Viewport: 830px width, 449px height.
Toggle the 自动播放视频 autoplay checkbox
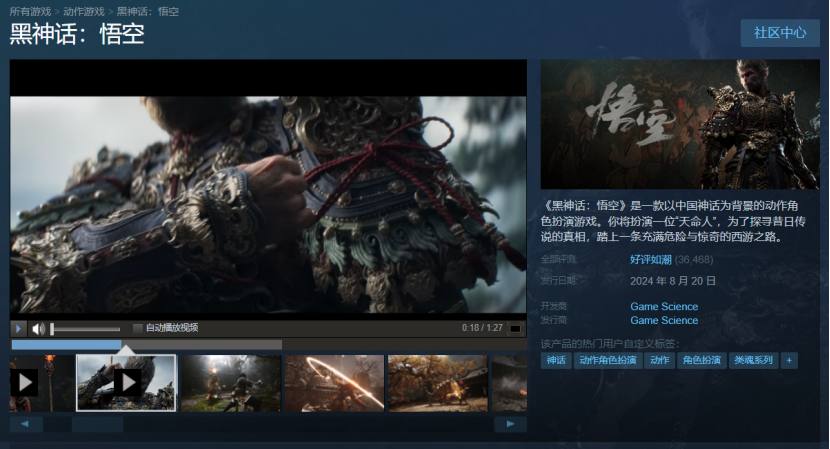[138, 328]
